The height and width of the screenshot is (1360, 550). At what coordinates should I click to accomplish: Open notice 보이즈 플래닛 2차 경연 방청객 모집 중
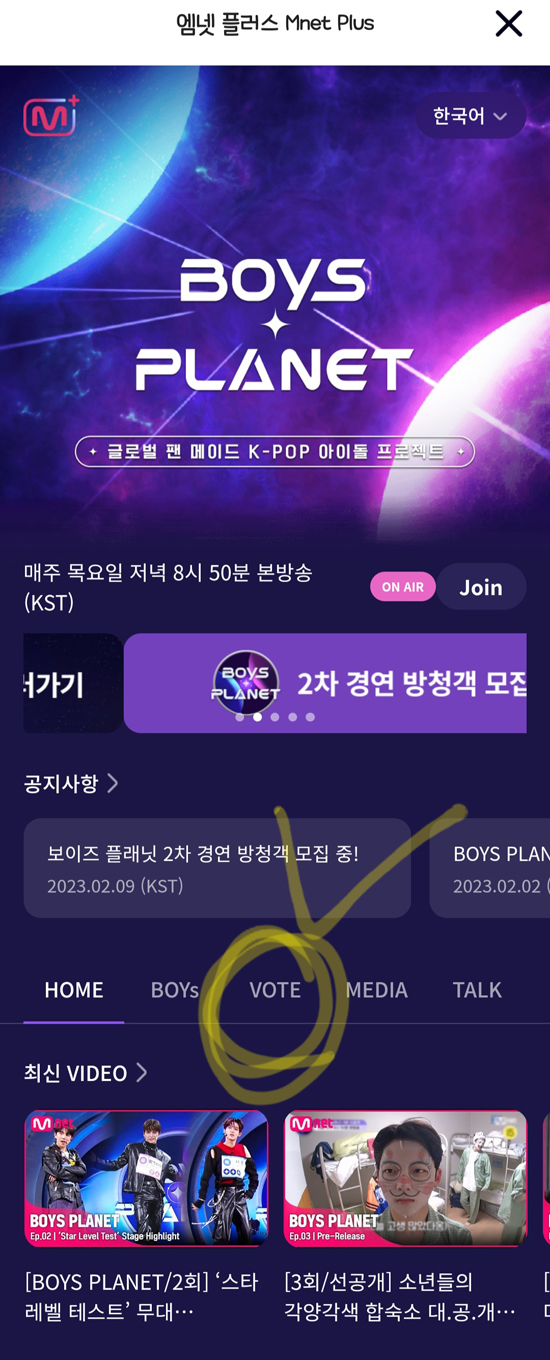point(217,868)
